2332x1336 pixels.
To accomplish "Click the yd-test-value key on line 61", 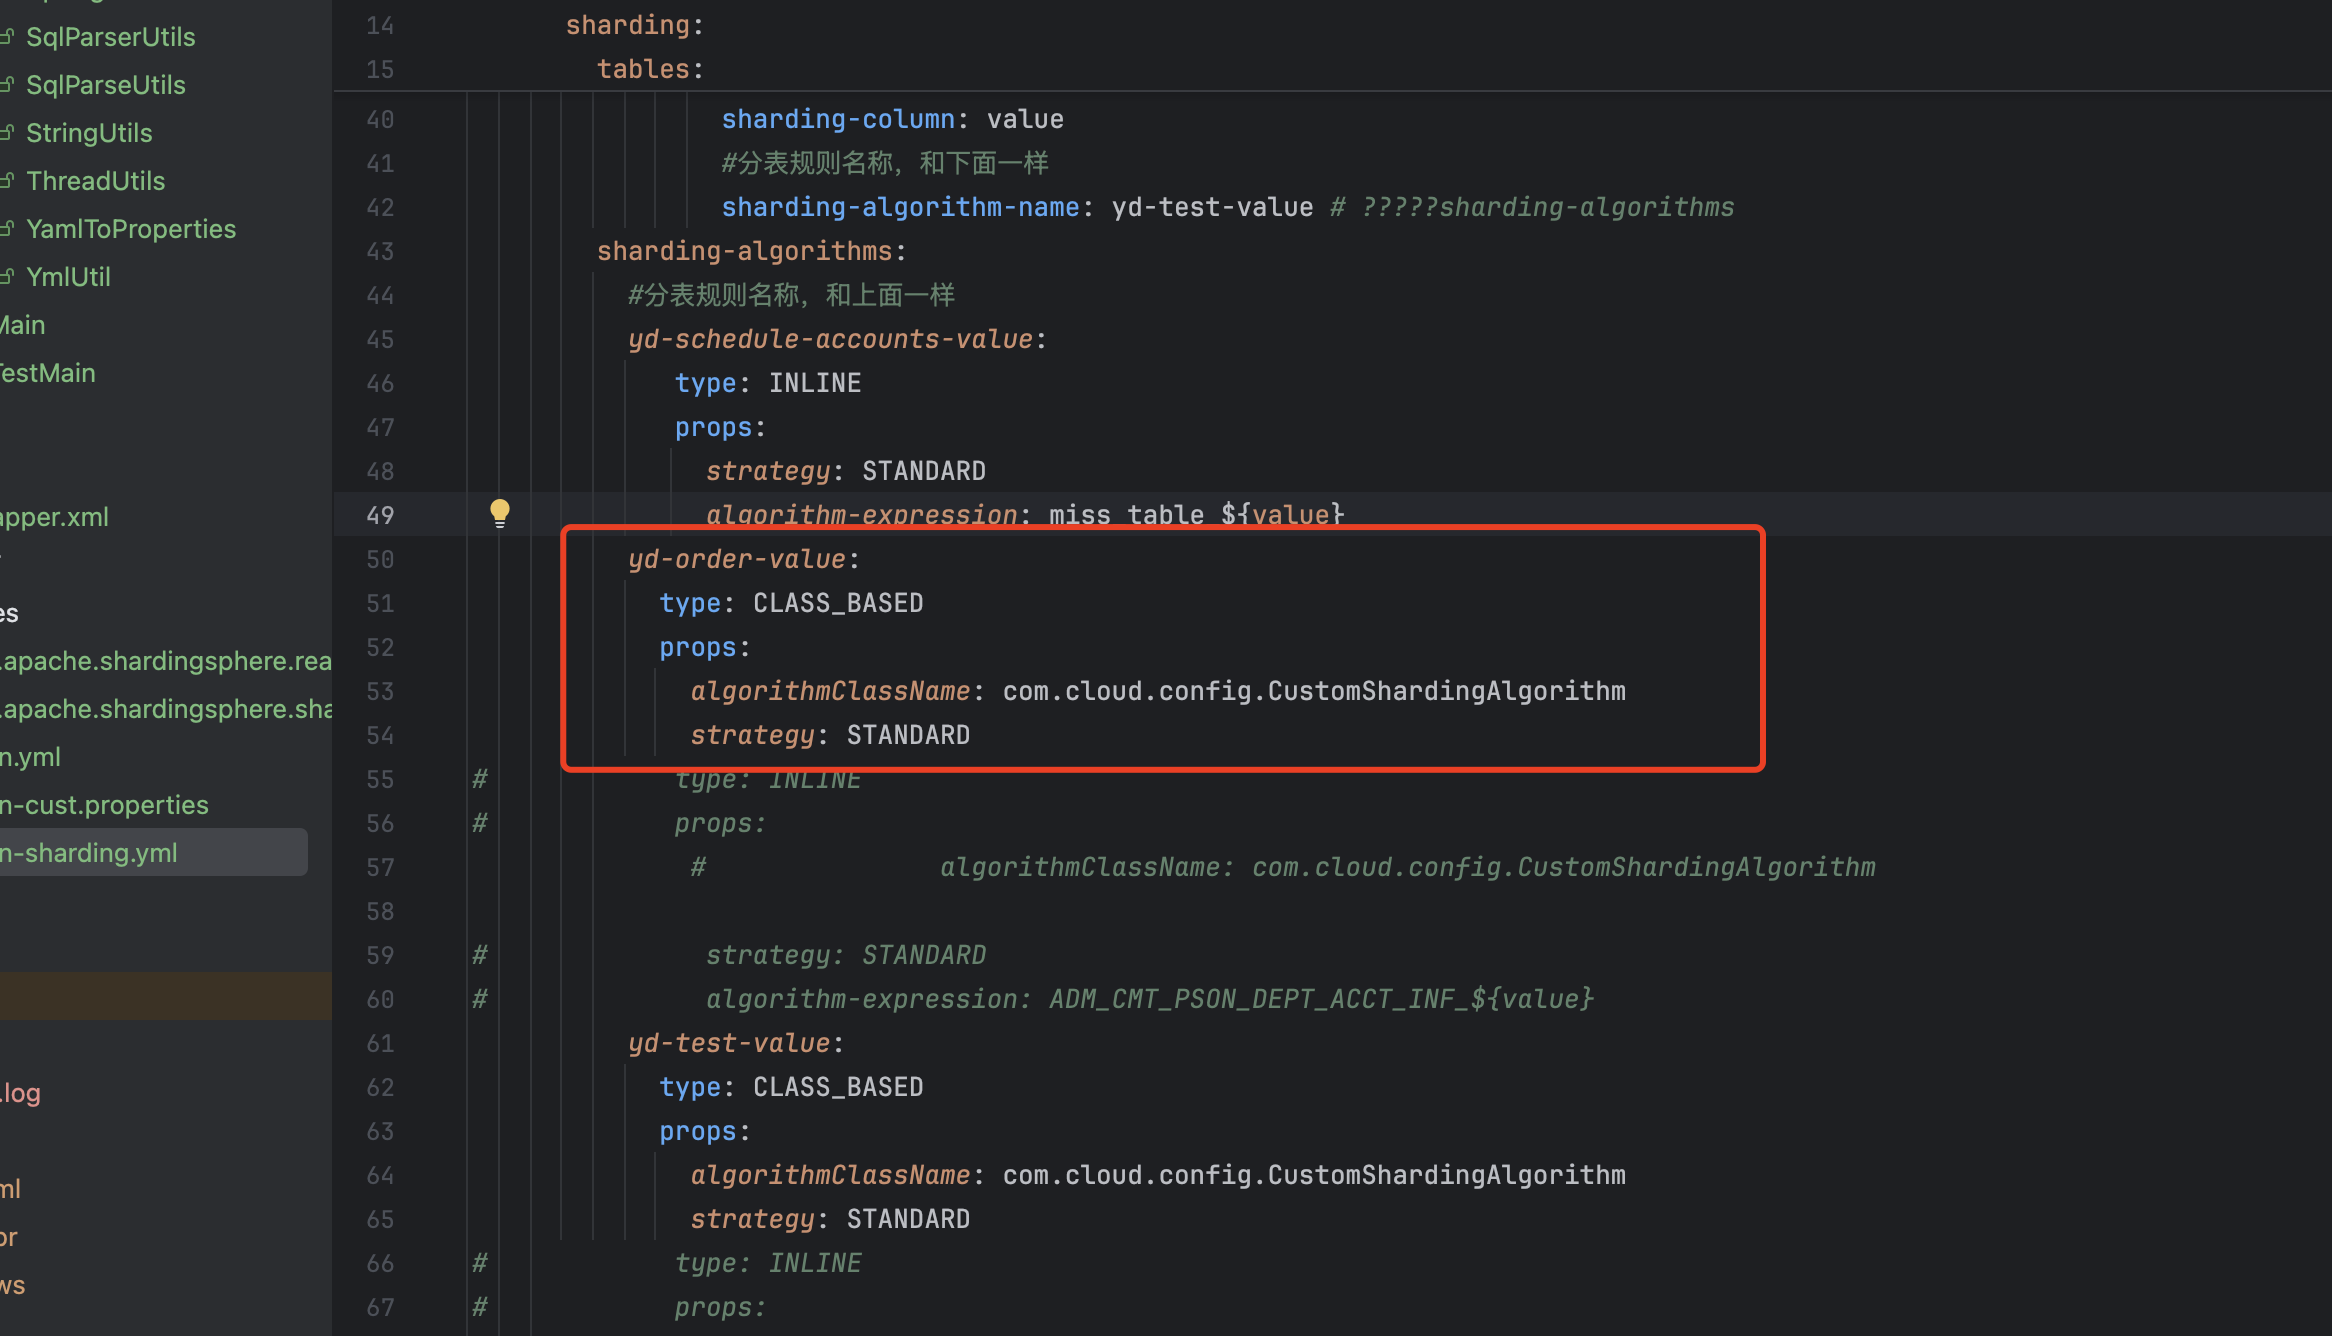I will [x=729, y=1043].
